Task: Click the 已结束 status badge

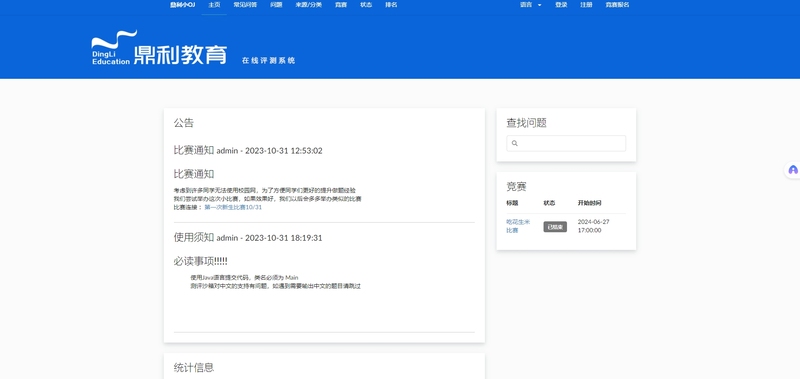Action: [555, 227]
